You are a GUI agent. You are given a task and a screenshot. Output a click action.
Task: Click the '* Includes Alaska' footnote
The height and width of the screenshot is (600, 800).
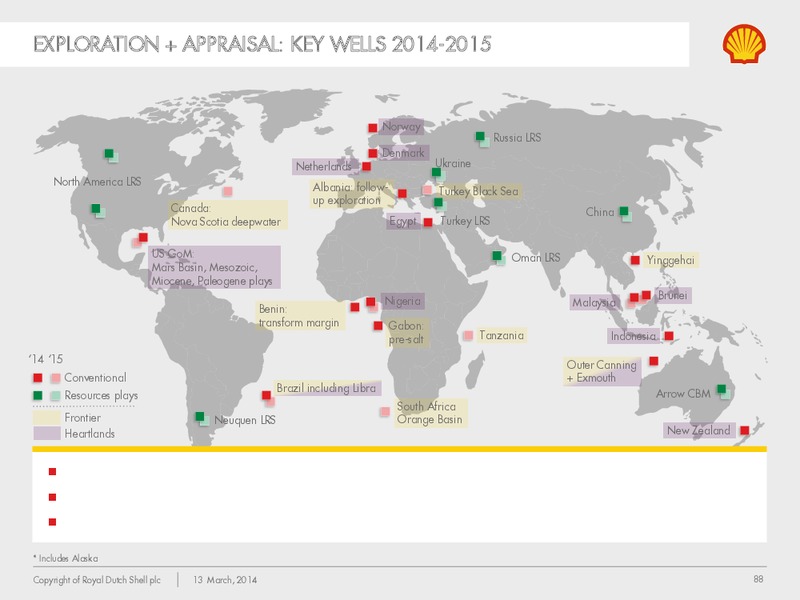pos(66,558)
